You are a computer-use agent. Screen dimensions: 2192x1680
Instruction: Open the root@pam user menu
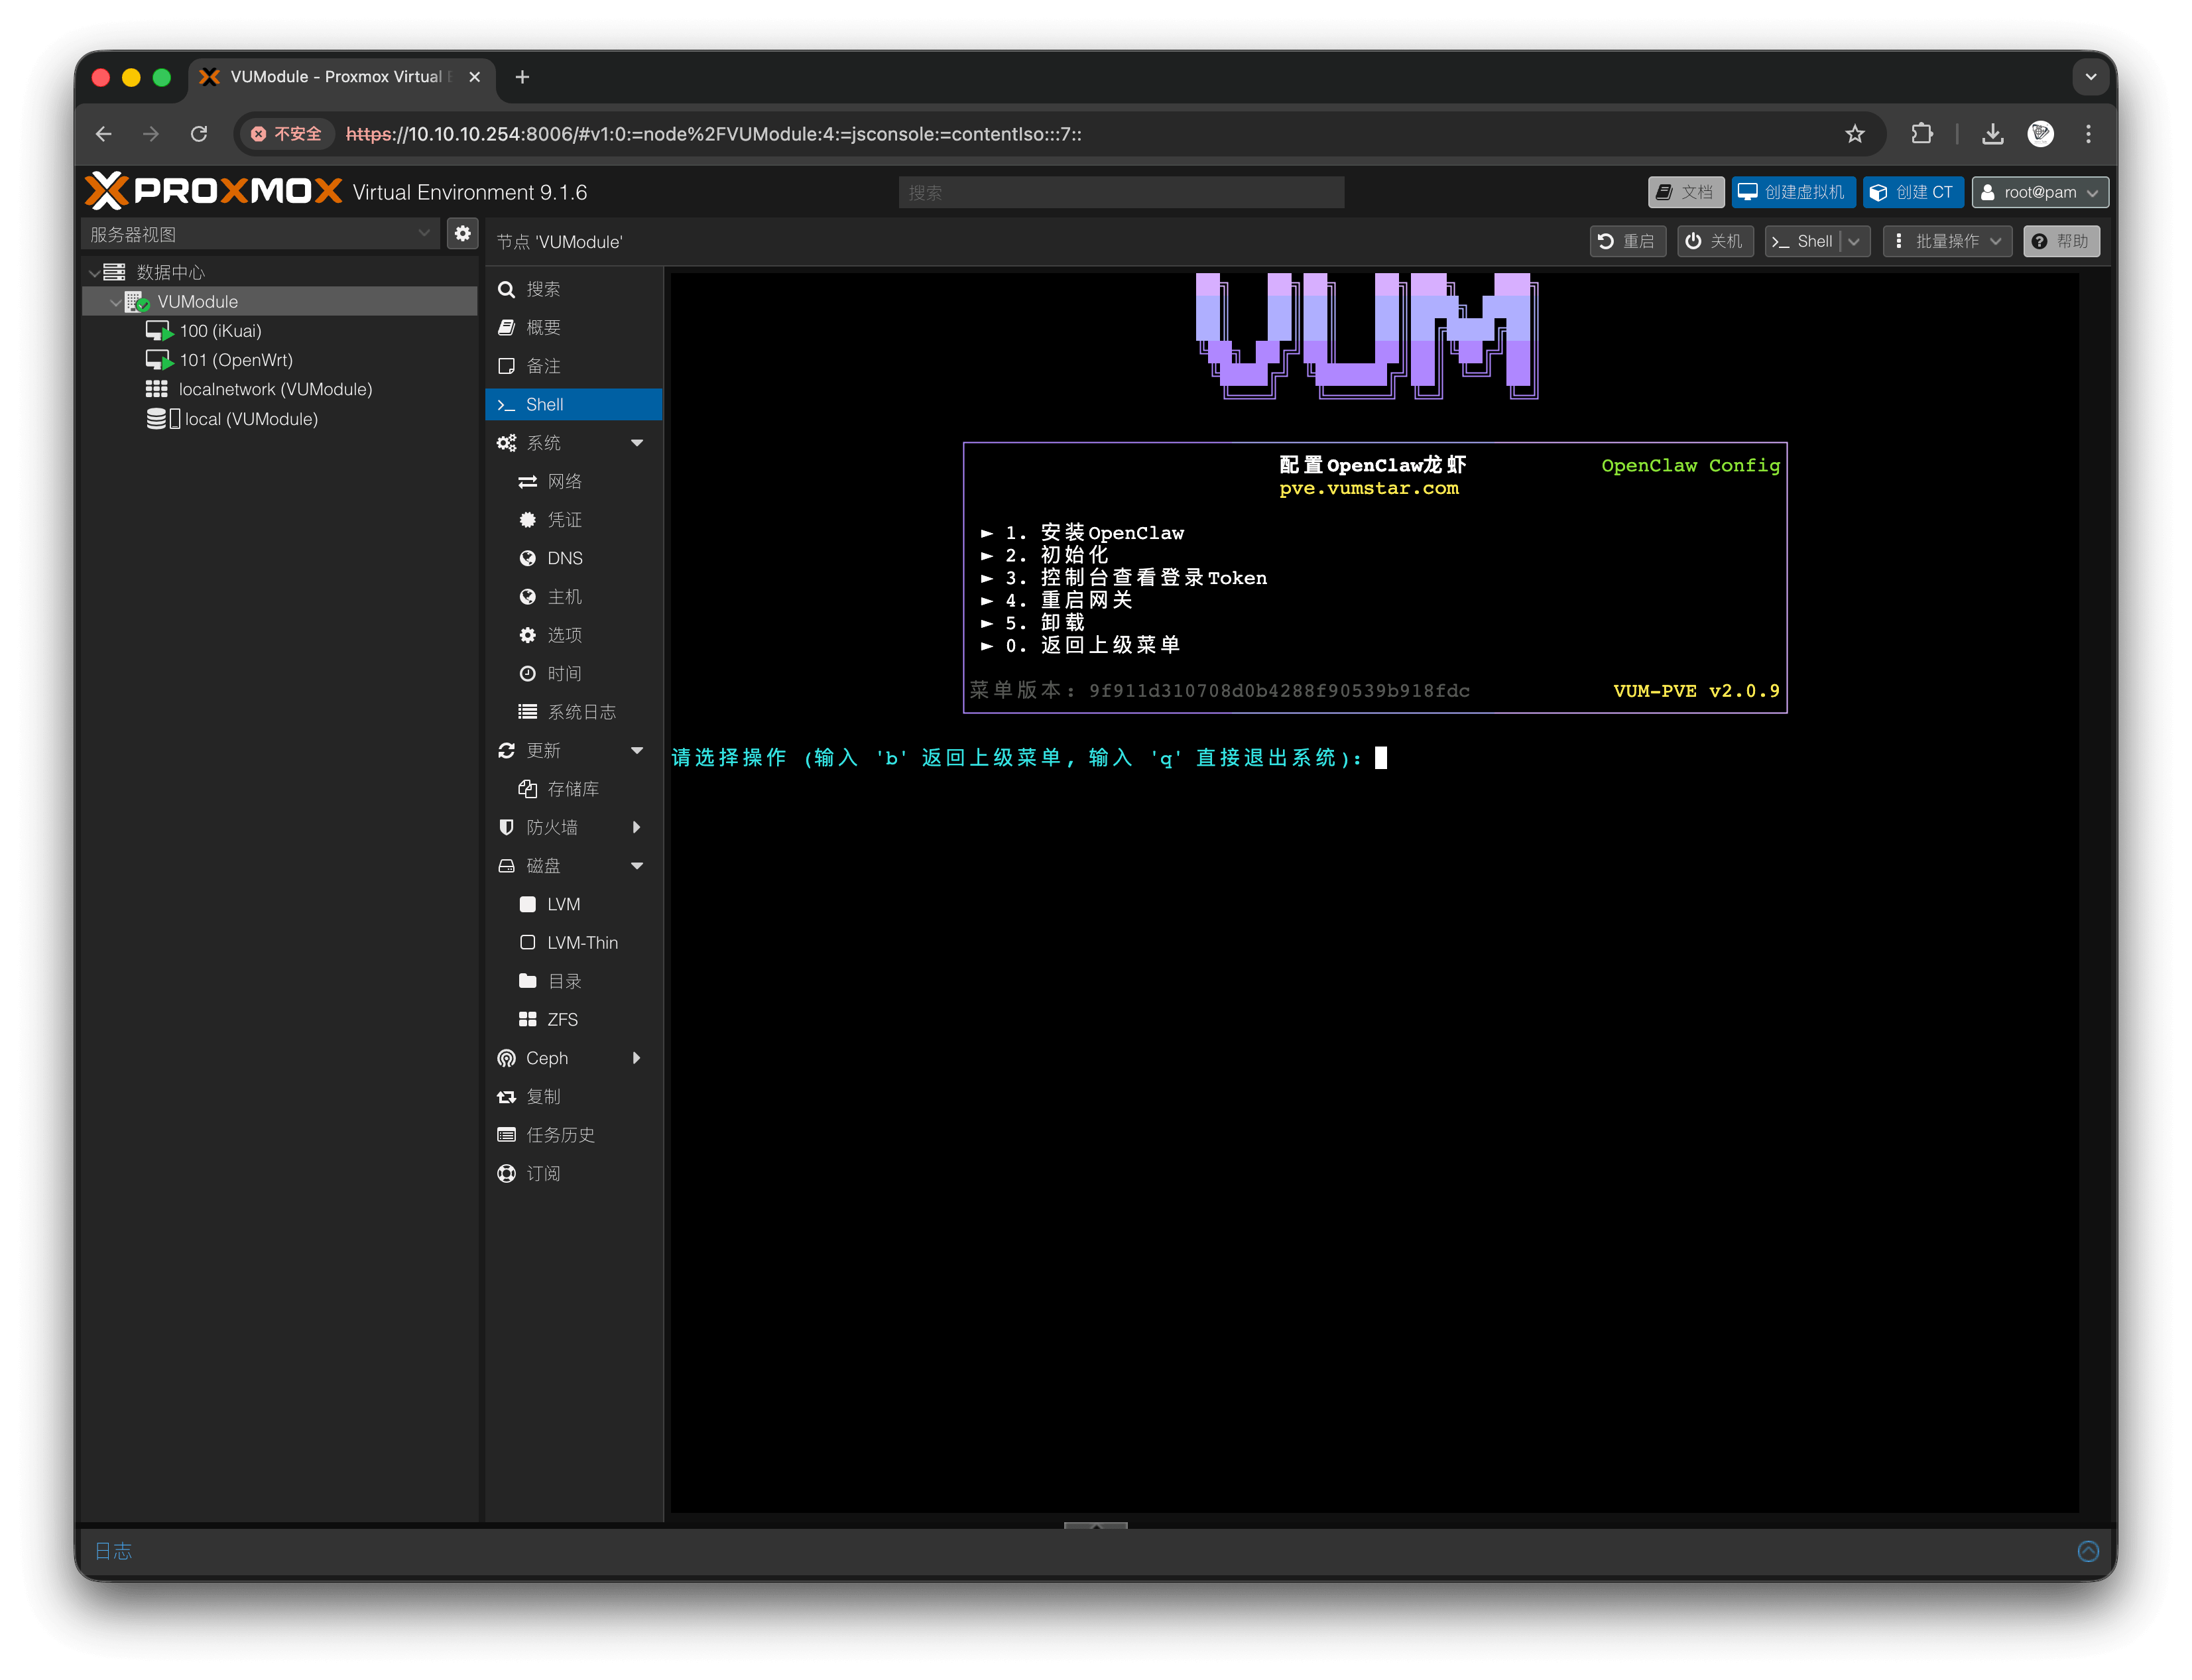click(2040, 192)
